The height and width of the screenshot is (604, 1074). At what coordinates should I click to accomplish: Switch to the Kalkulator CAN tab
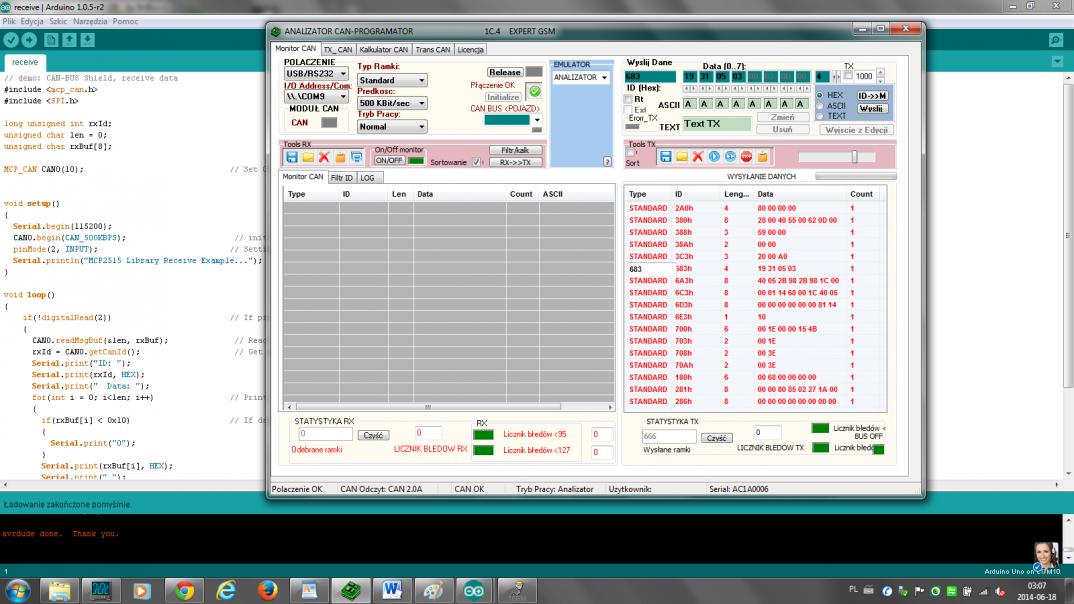(384, 49)
